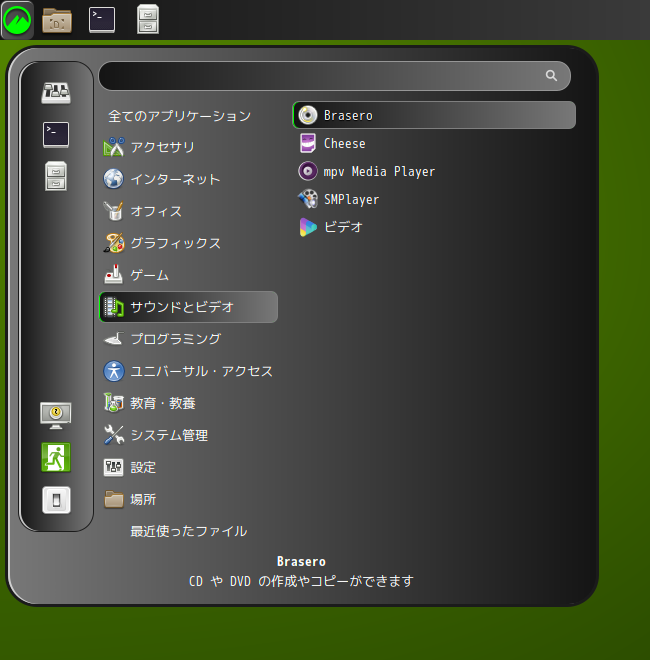650x660 pixels.
Task: Launch terminal from the top panel
Action: (x=102, y=20)
